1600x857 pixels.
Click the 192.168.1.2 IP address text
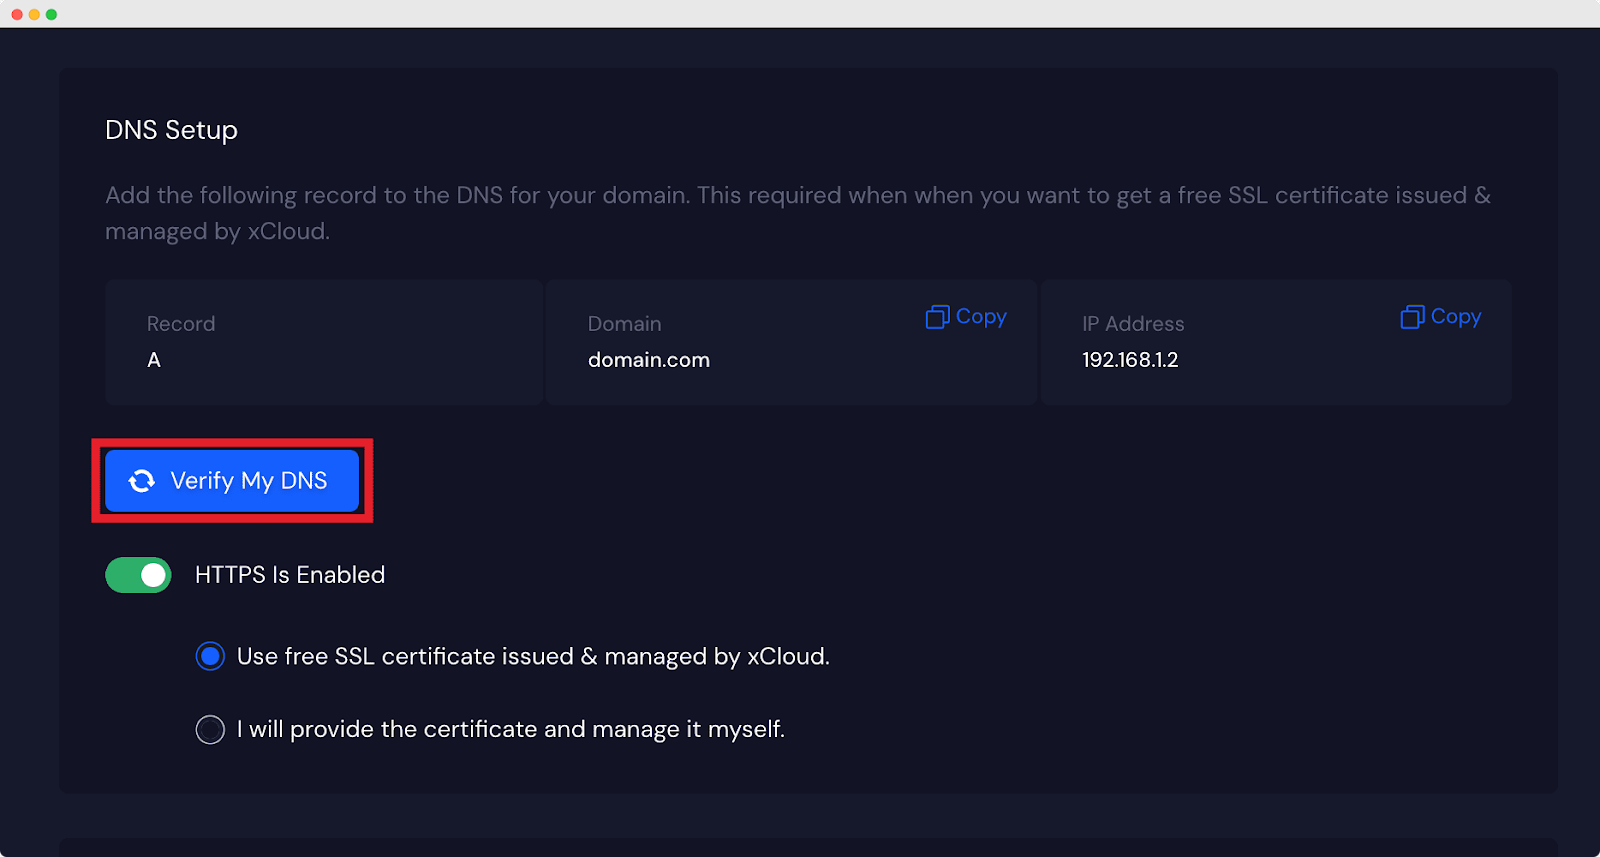pyautogui.click(x=1130, y=360)
